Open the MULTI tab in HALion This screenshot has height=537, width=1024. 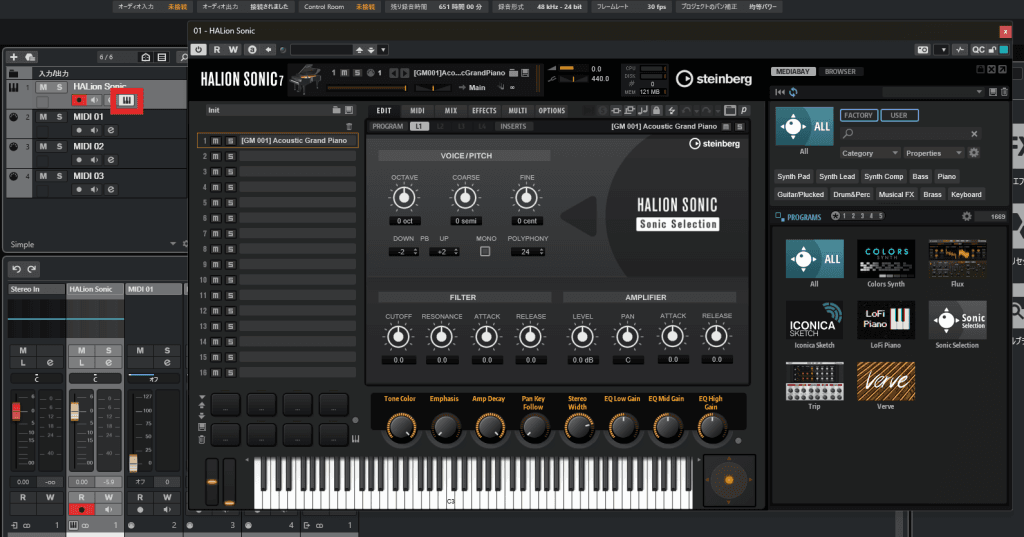pyautogui.click(x=518, y=110)
